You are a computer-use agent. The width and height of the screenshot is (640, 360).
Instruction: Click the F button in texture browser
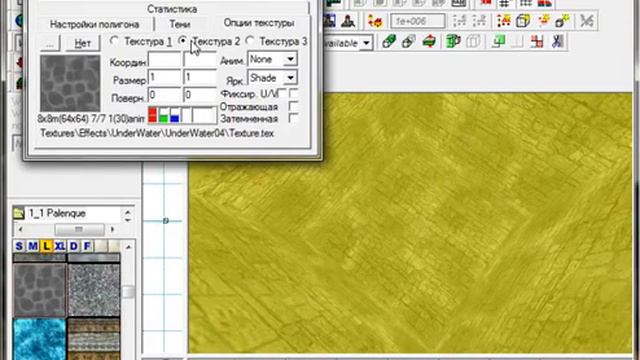pos(87,246)
